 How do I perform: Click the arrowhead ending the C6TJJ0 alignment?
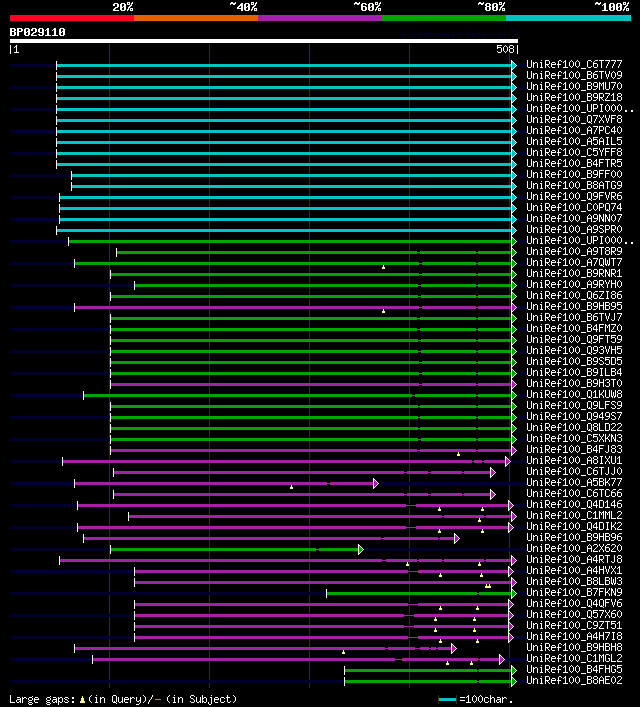493,473
